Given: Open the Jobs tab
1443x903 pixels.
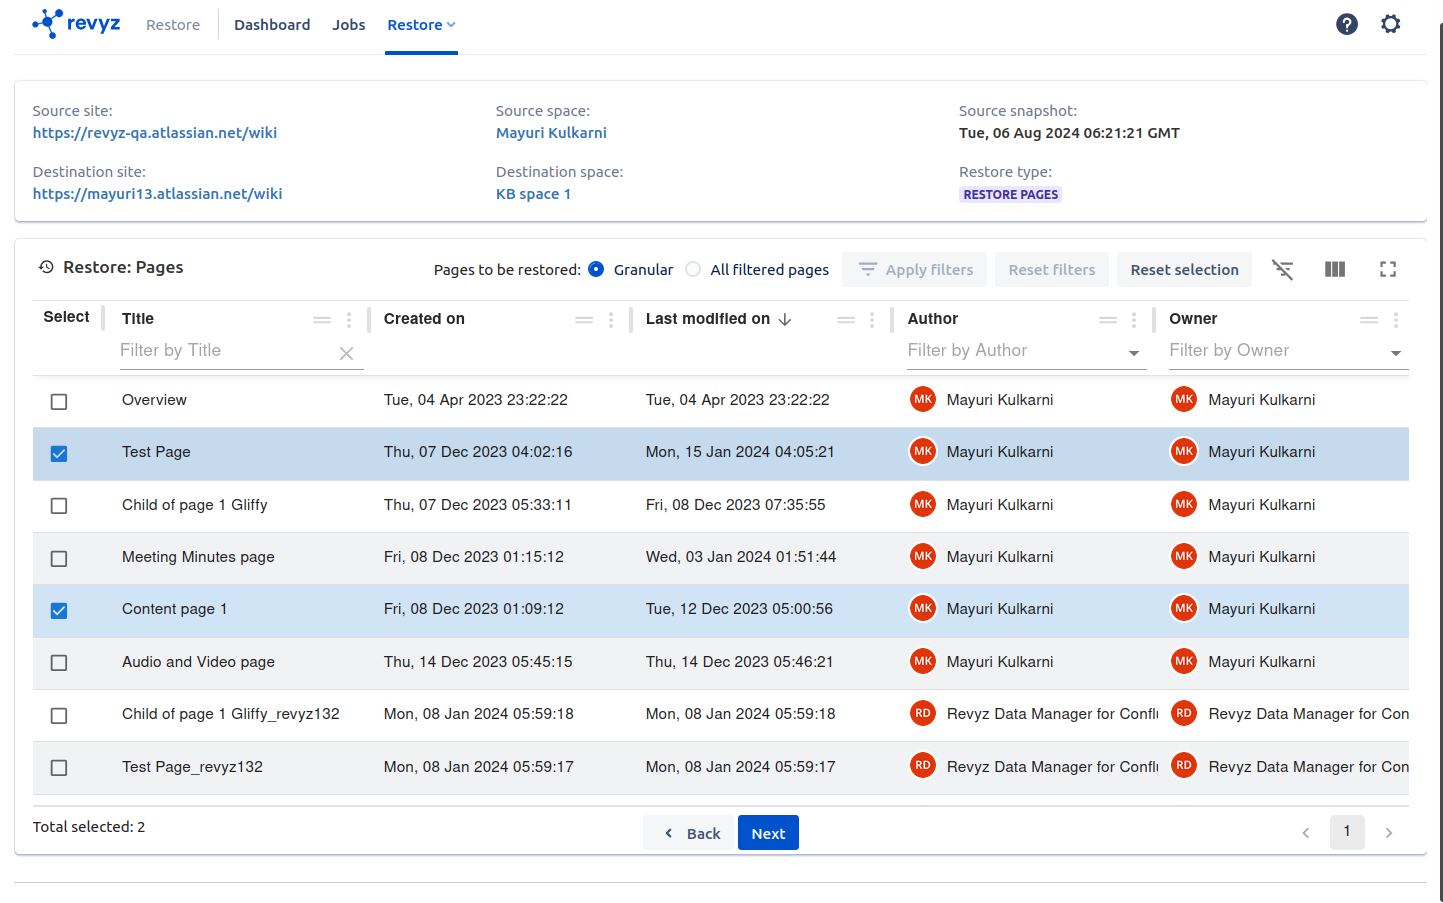Looking at the screenshot, I should click(348, 25).
